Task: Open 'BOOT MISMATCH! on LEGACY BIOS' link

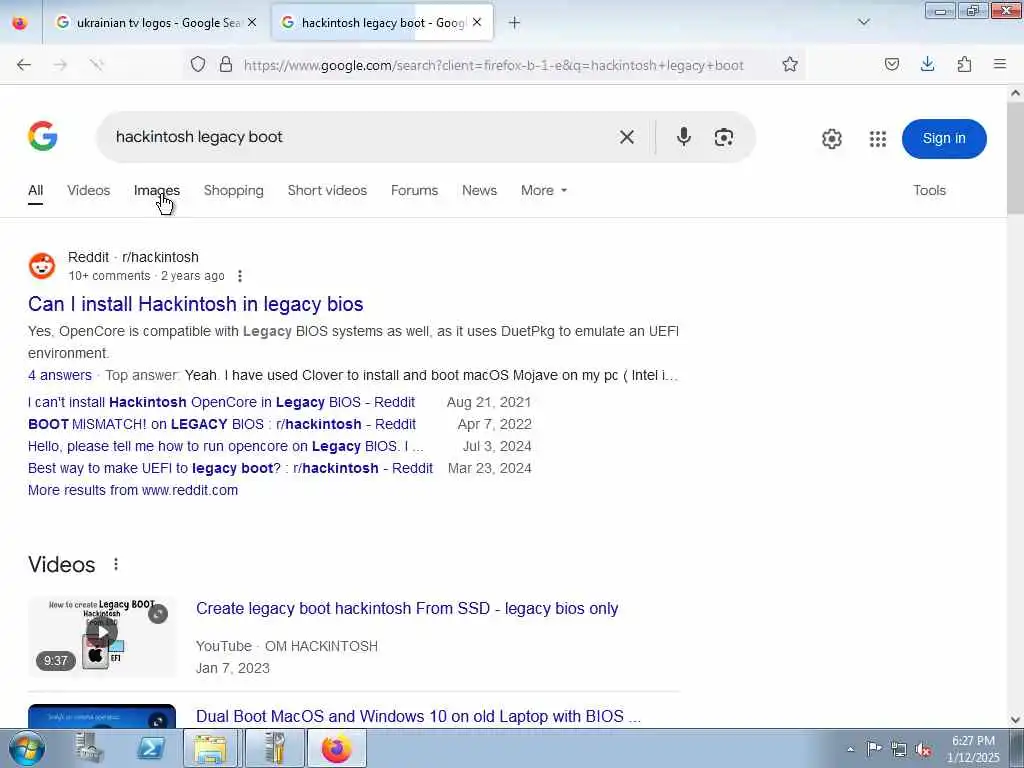Action: 221,424
